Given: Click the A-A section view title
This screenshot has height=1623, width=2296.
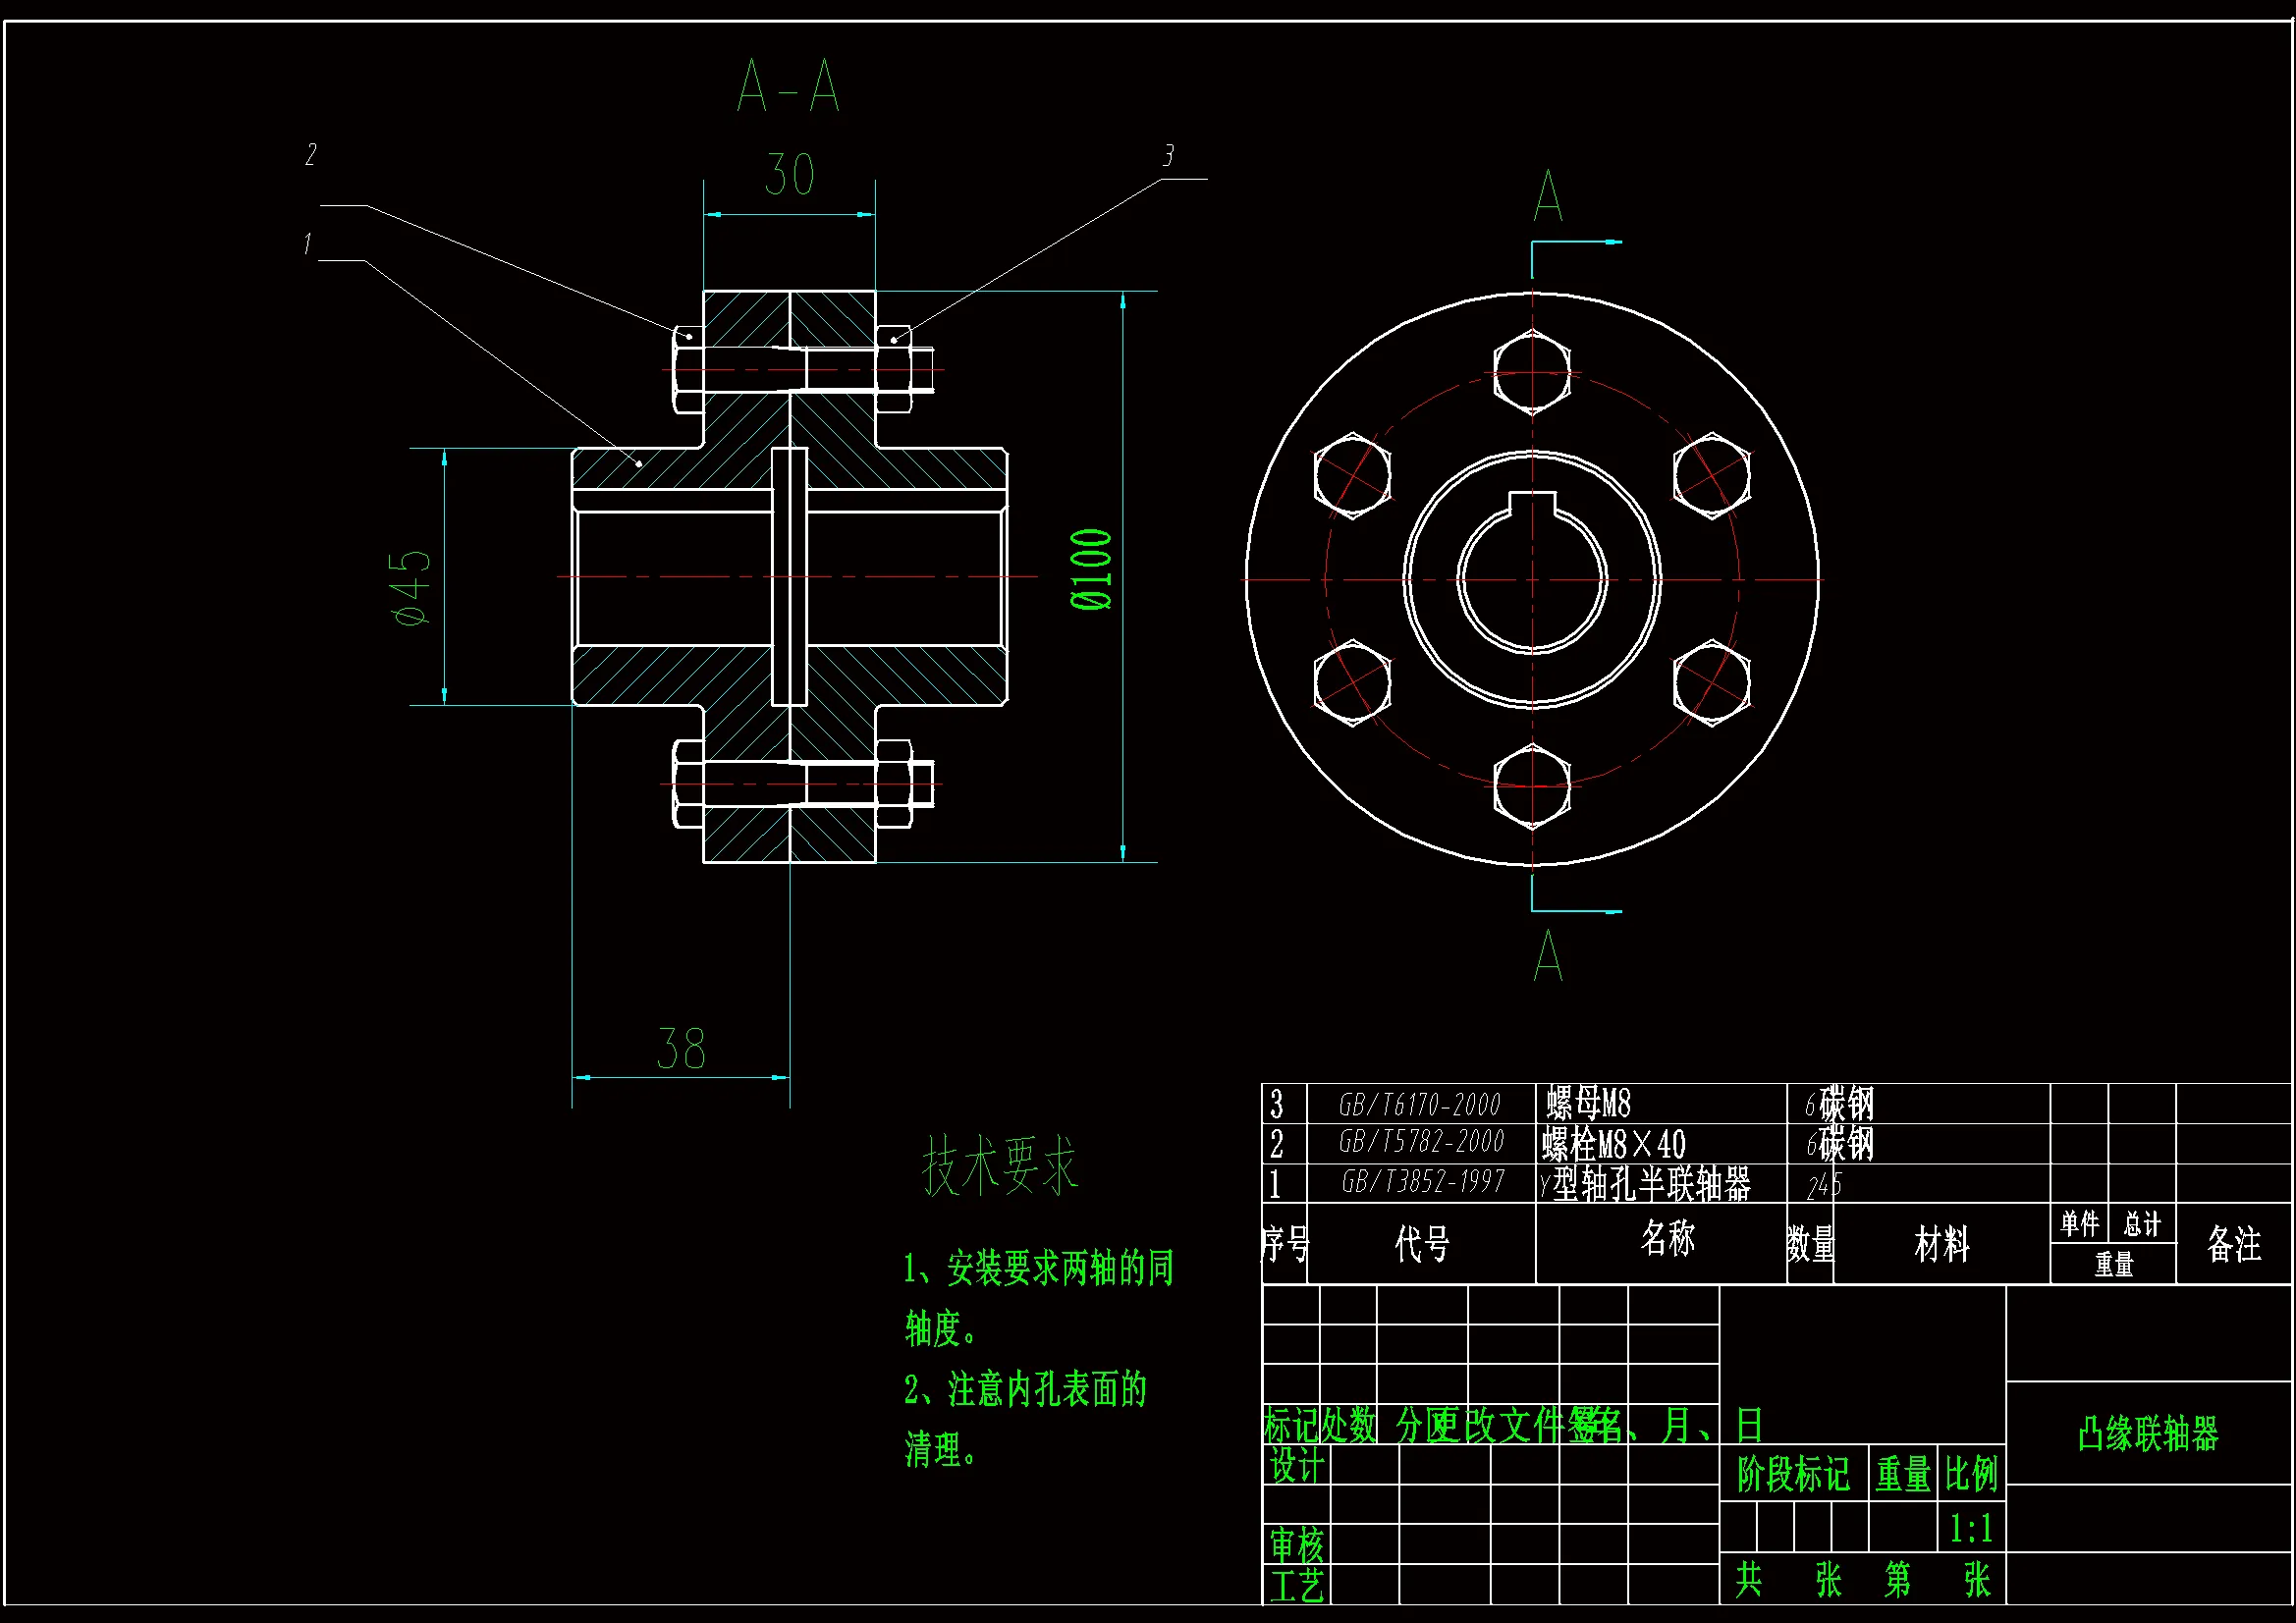Looking at the screenshot, I should pos(788,87).
